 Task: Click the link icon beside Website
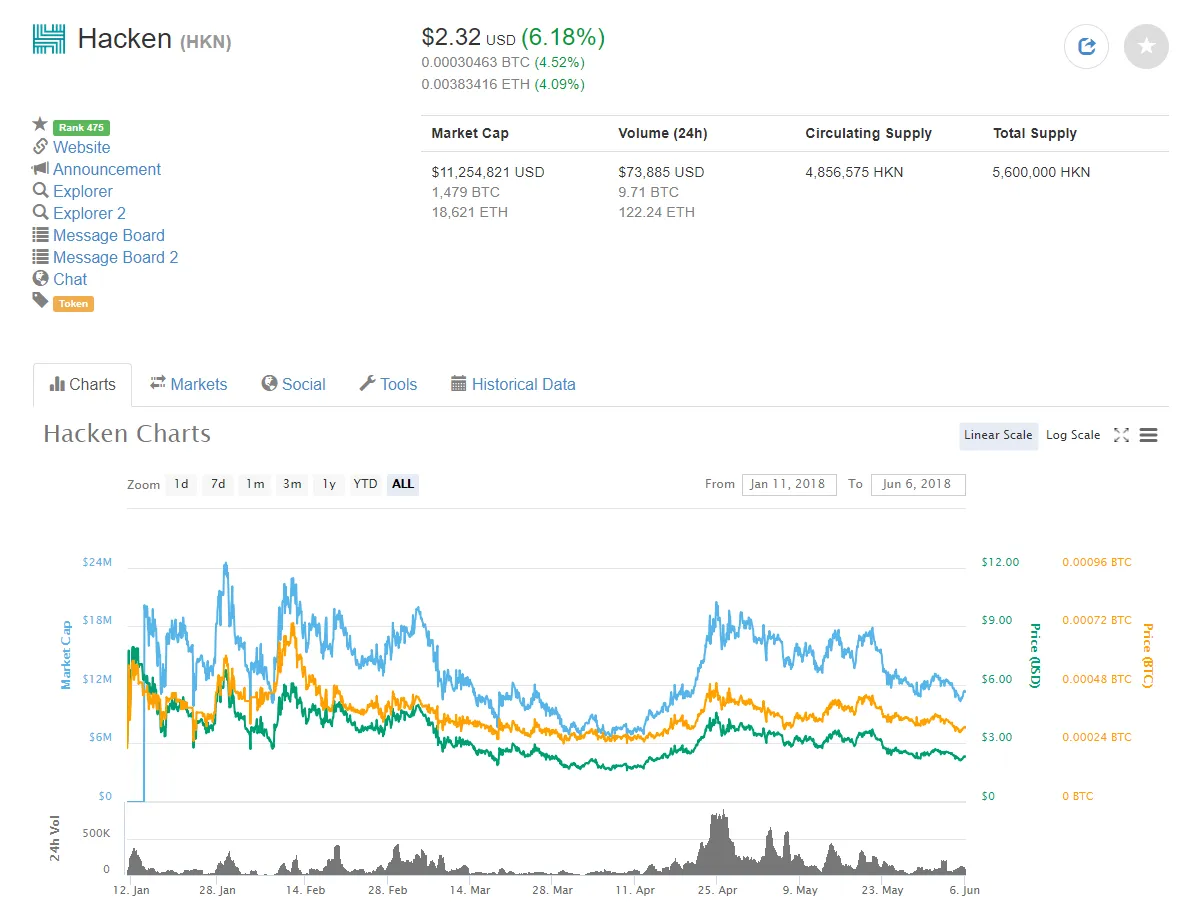point(40,147)
